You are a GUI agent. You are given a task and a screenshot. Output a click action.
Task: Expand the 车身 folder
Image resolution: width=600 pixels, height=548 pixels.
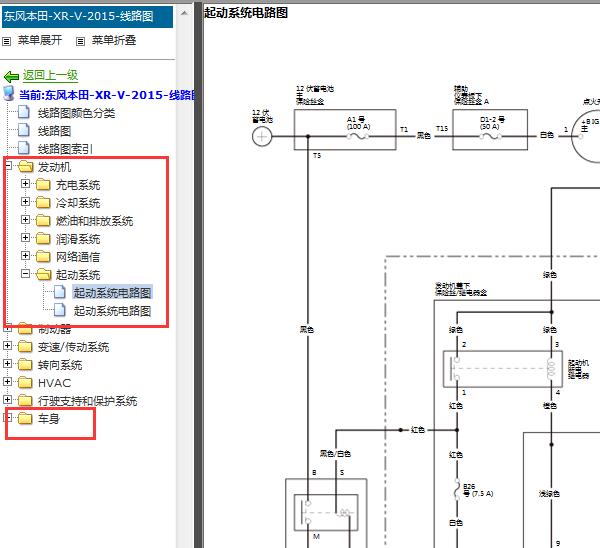[8, 418]
